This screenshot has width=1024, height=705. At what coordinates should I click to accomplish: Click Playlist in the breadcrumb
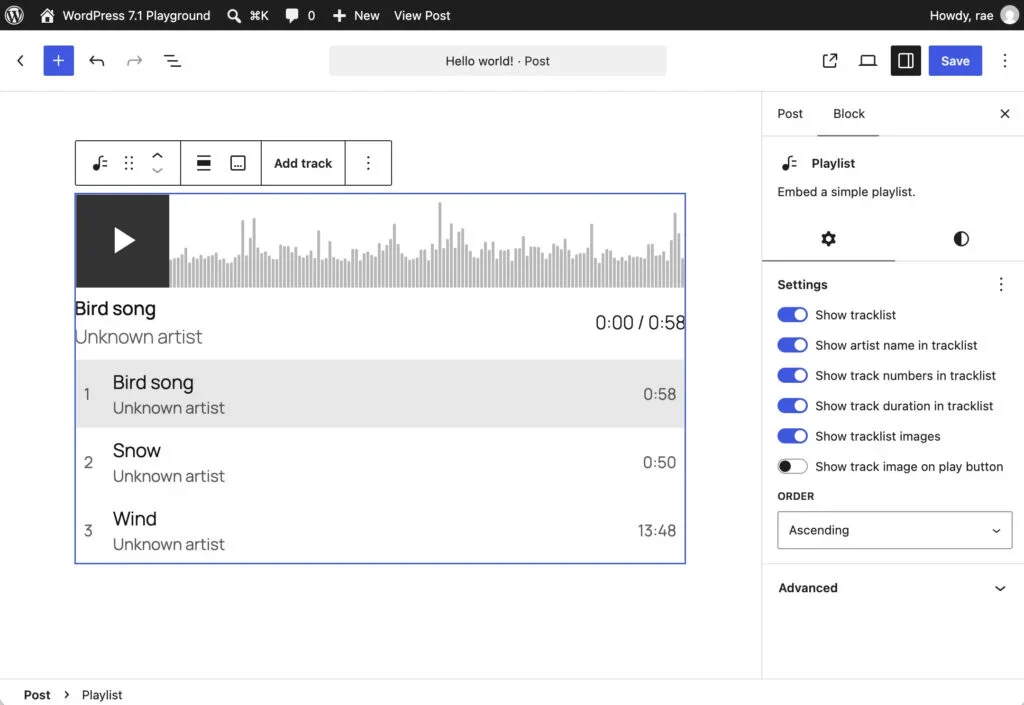point(102,695)
